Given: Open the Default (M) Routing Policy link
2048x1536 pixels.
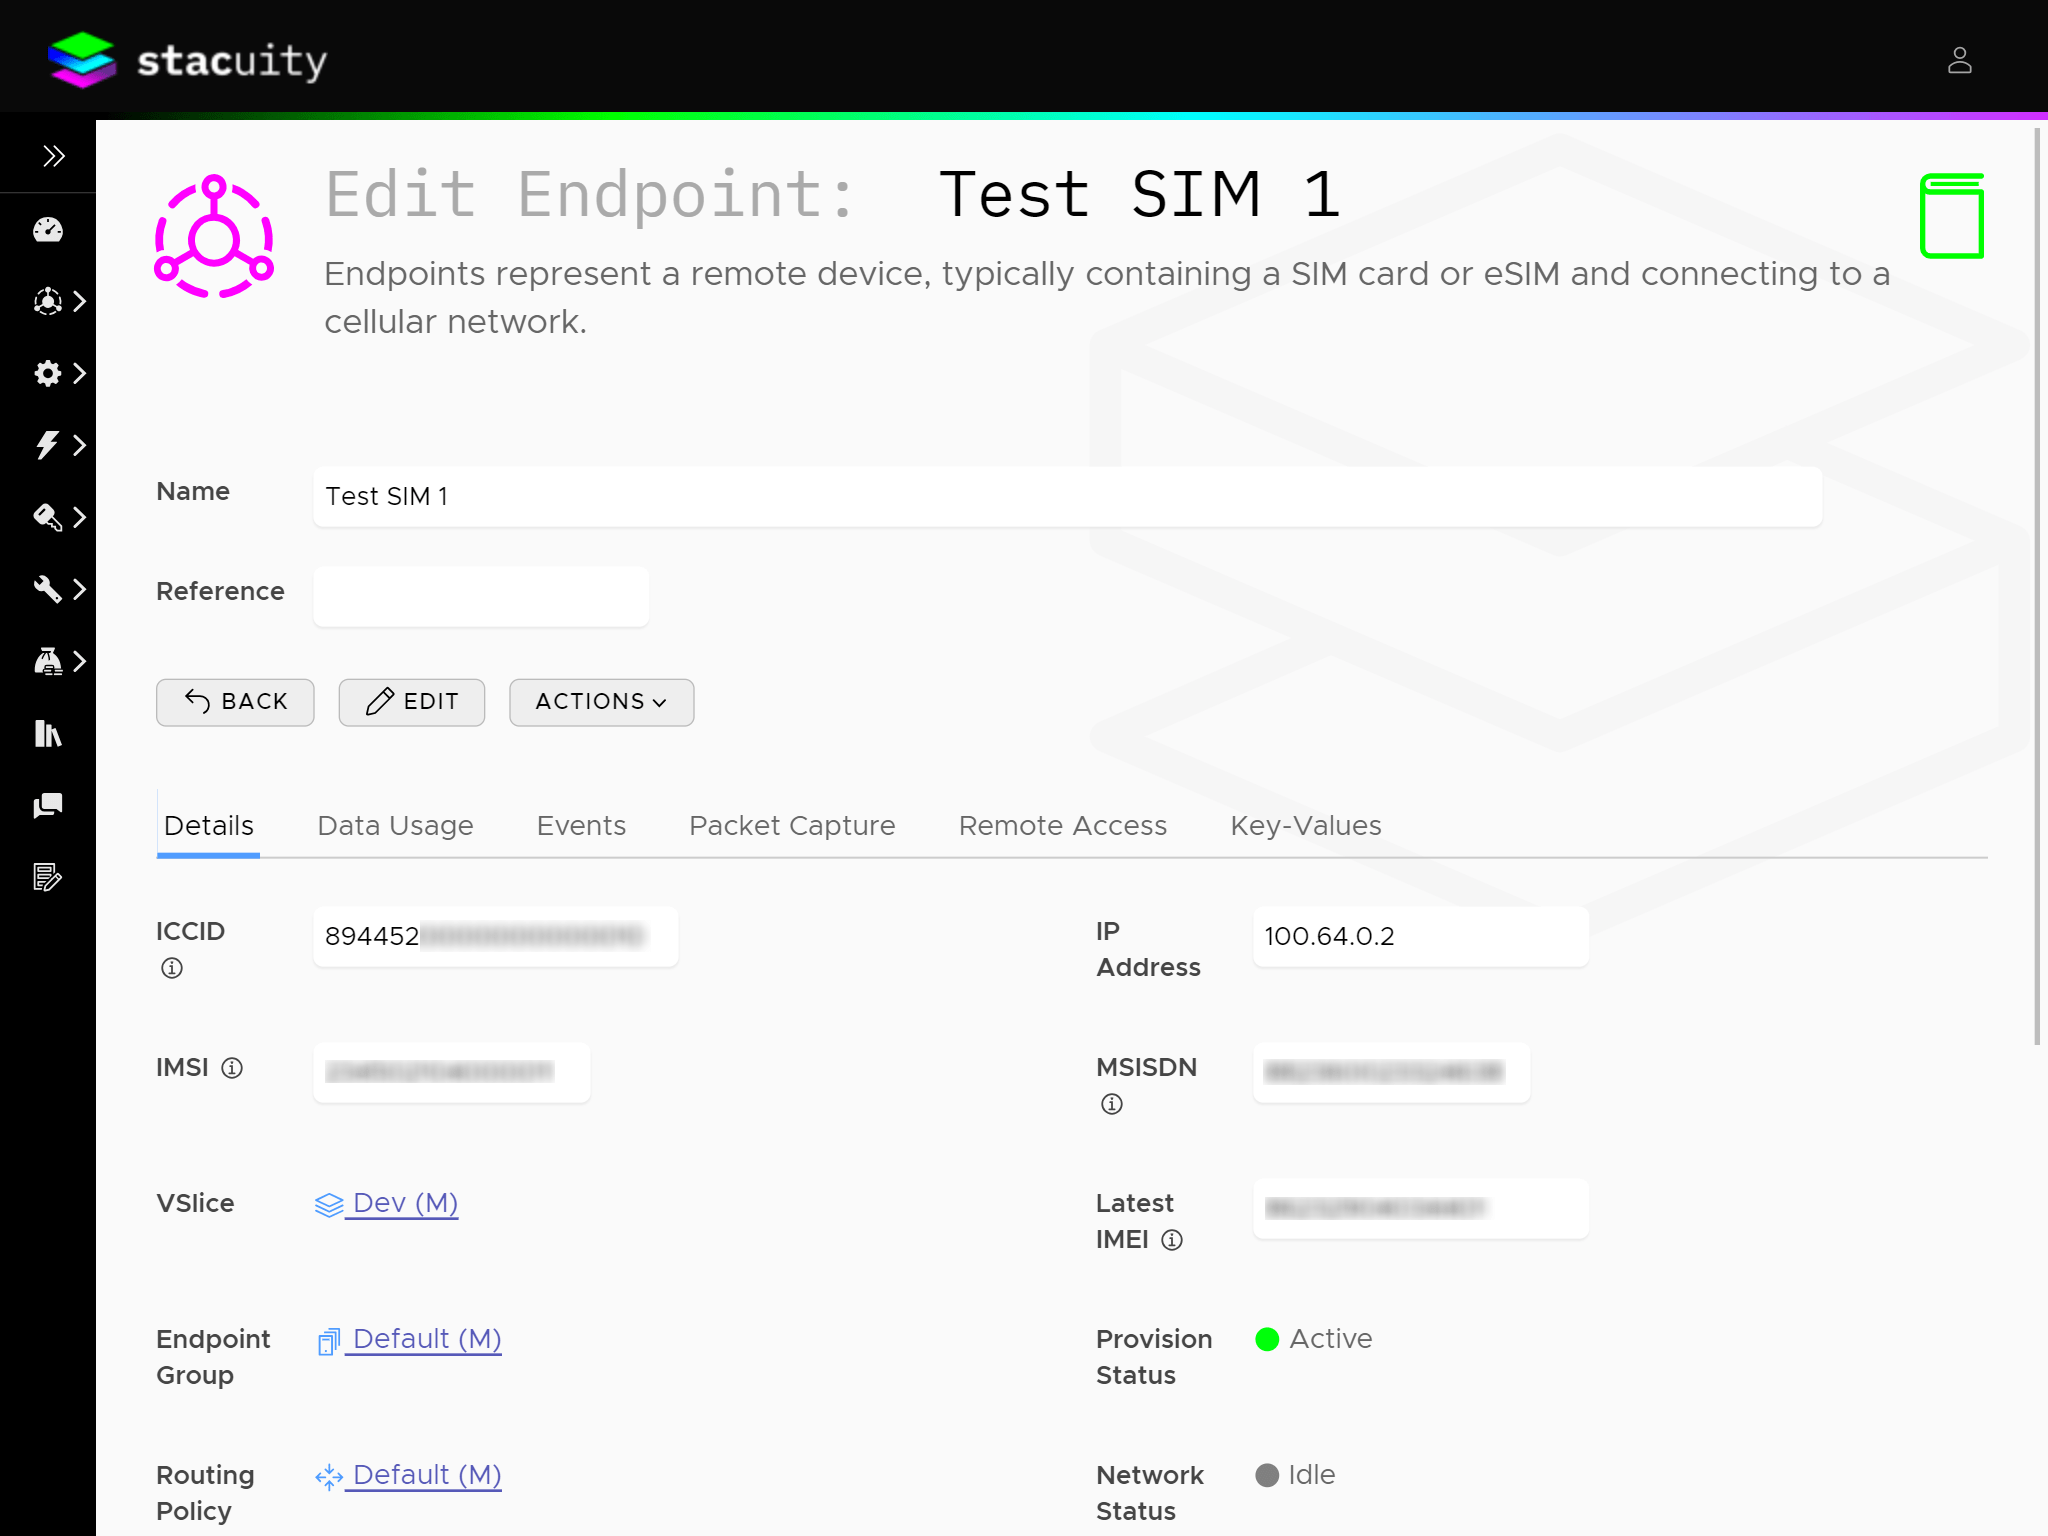Looking at the screenshot, I should [x=426, y=1475].
